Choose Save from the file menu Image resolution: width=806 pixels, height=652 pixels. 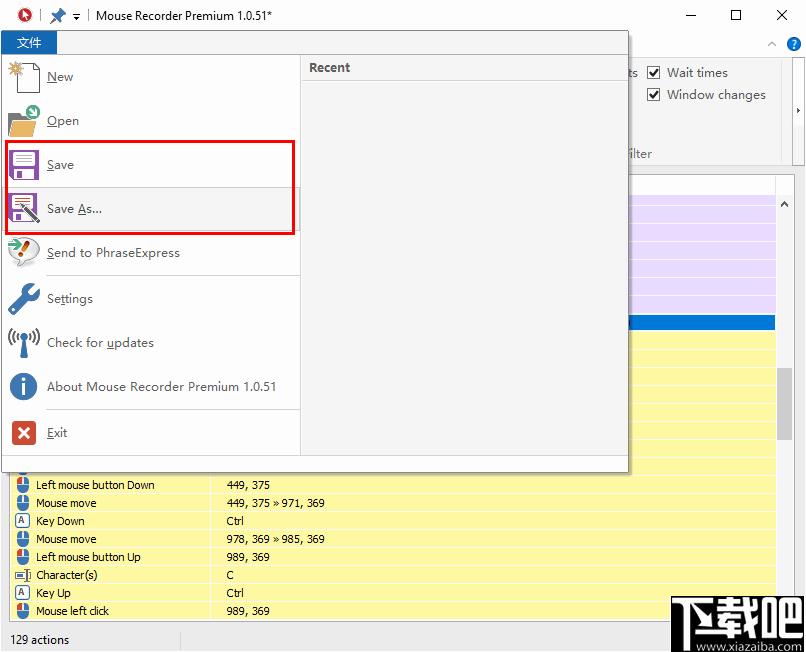[151, 165]
